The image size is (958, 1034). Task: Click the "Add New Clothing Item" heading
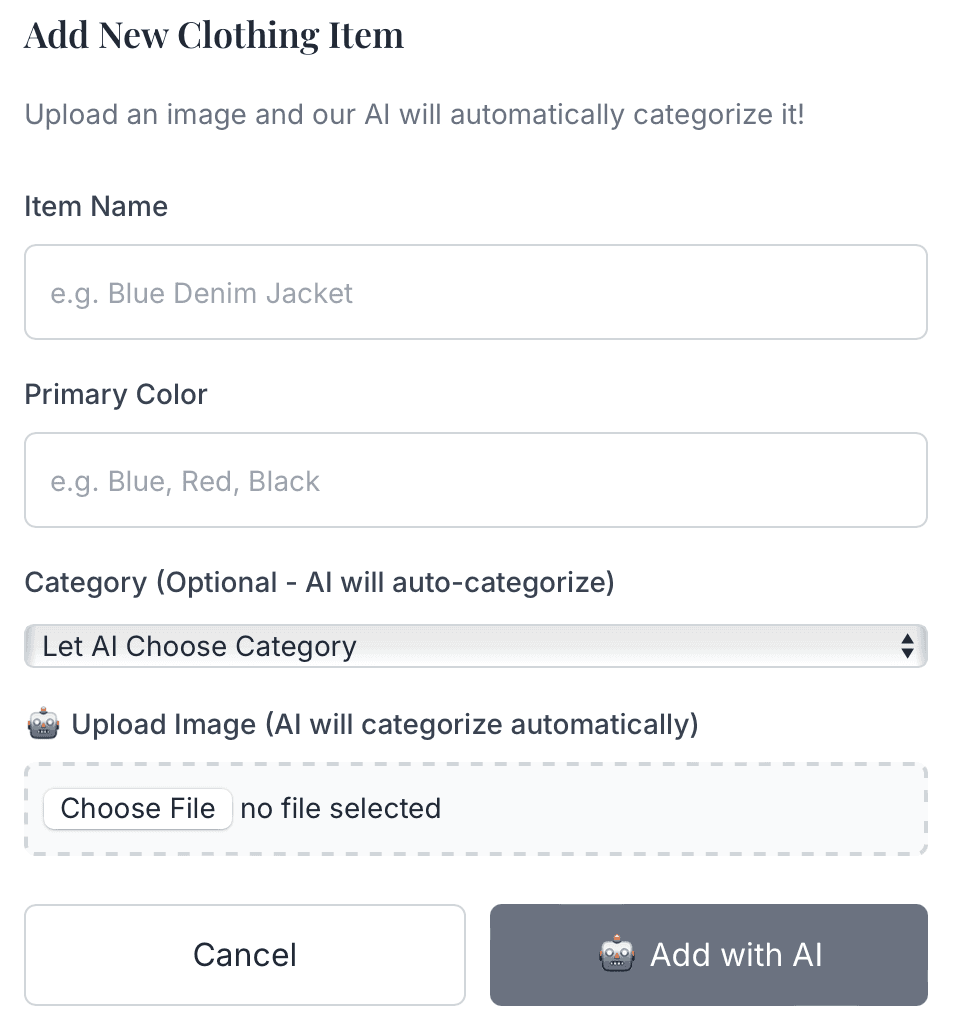(x=214, y=36)
